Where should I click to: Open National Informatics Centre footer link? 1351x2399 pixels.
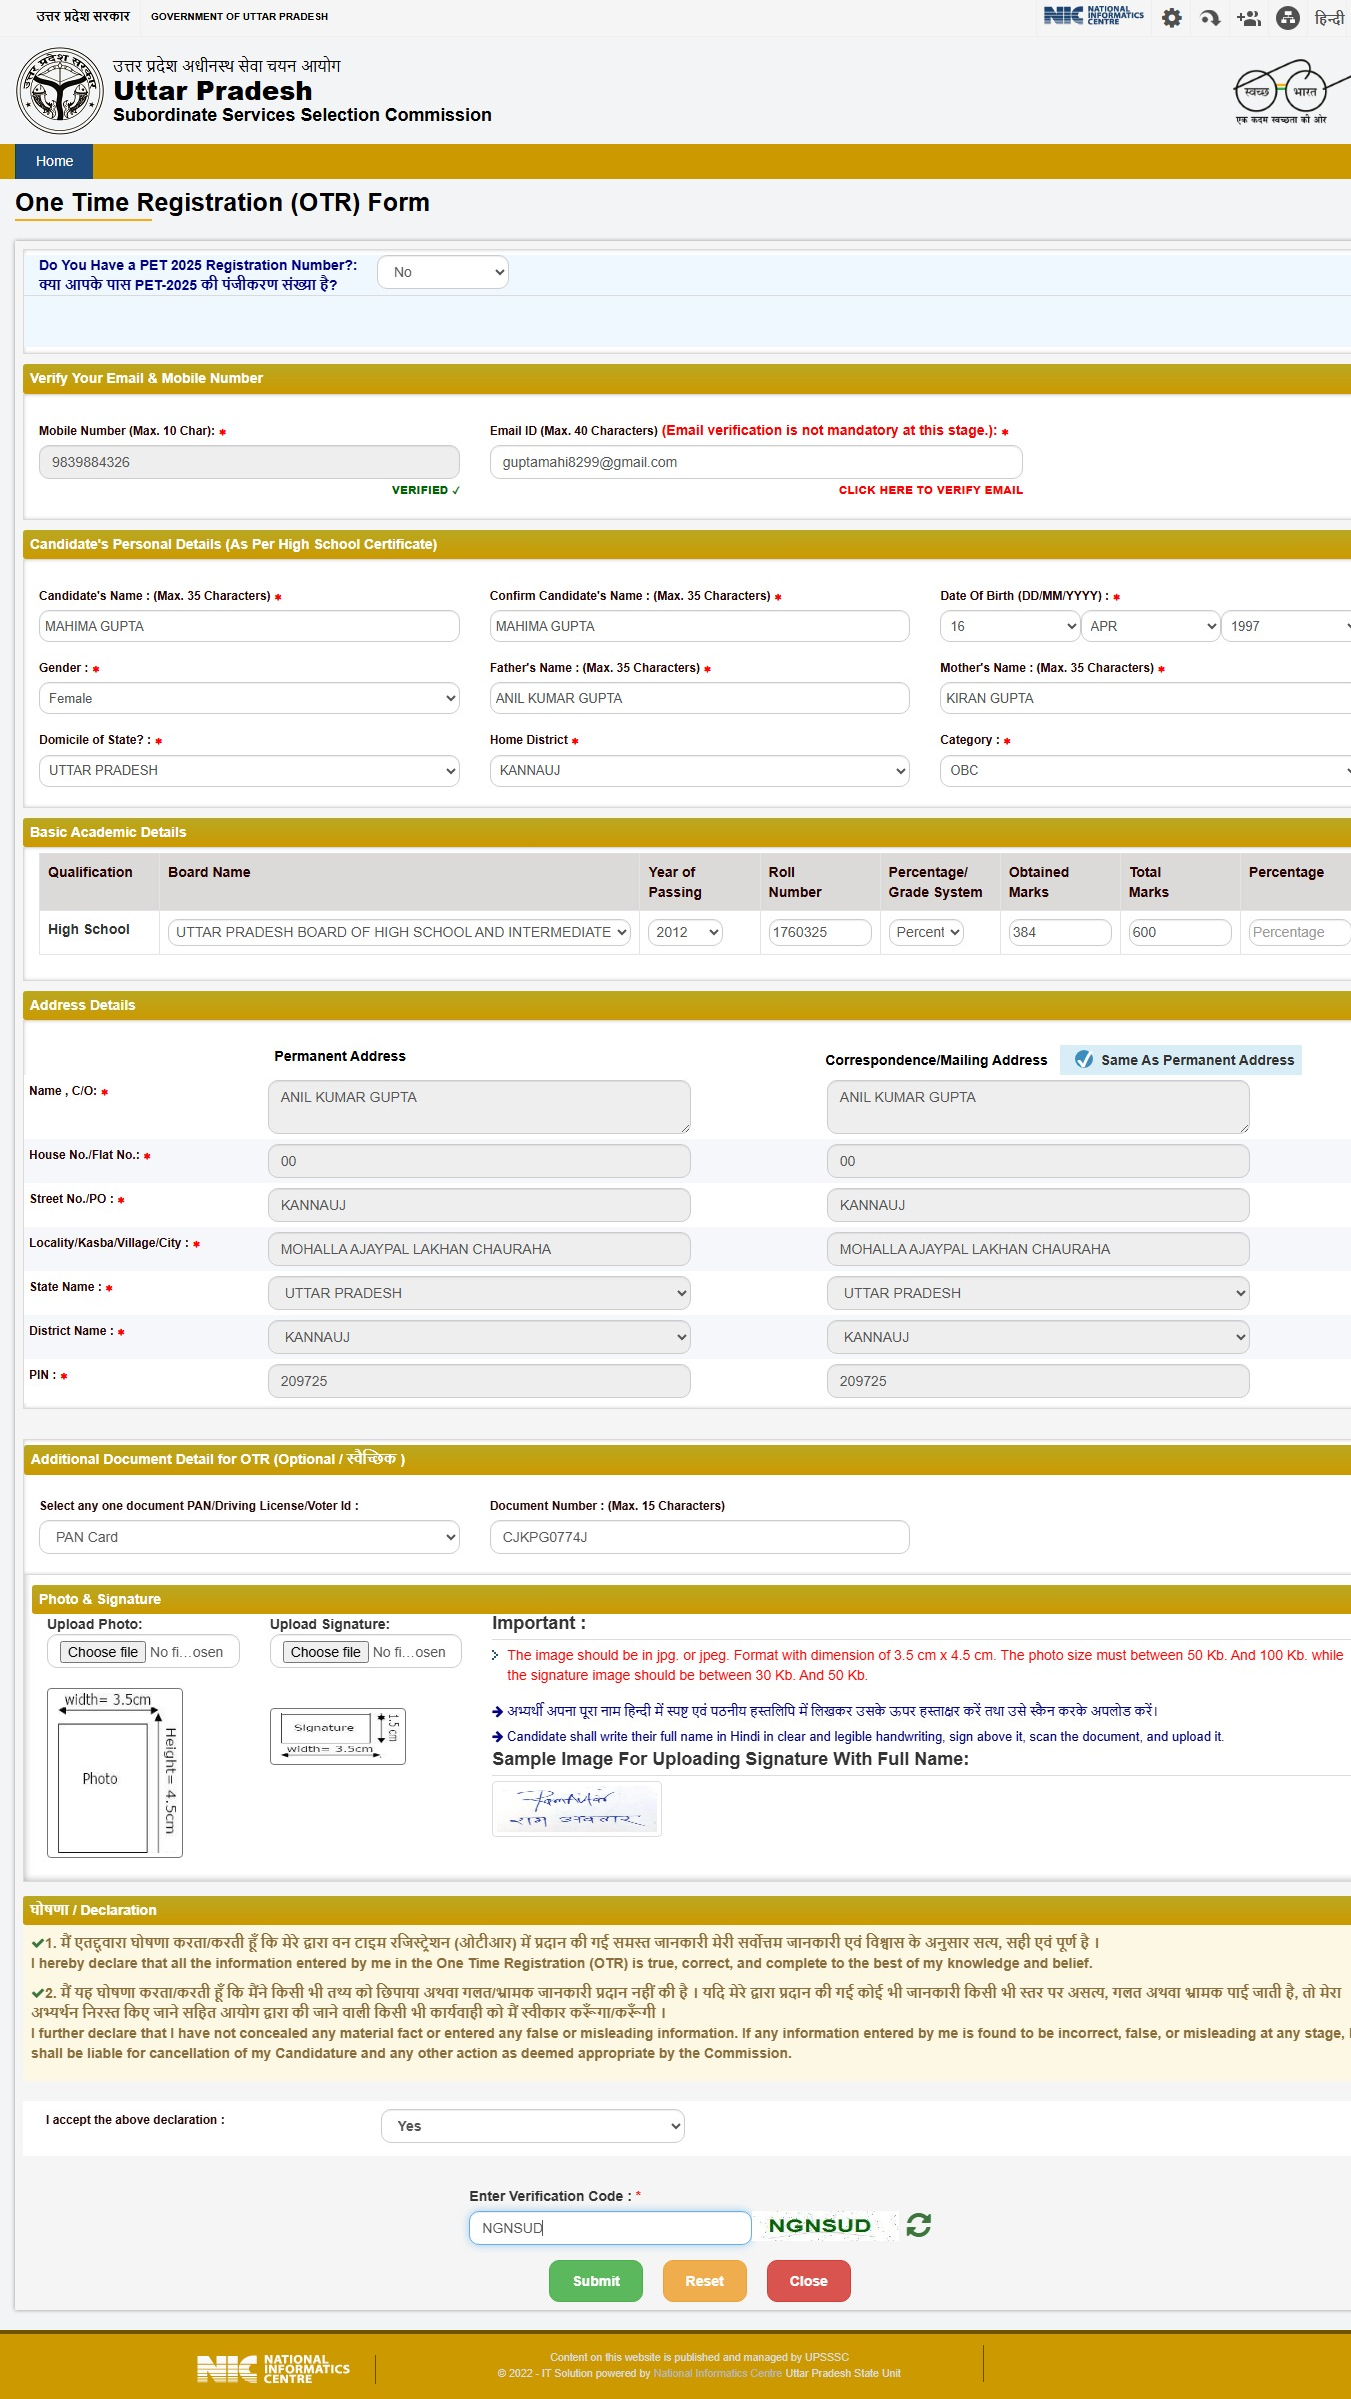click(718, 2373)
